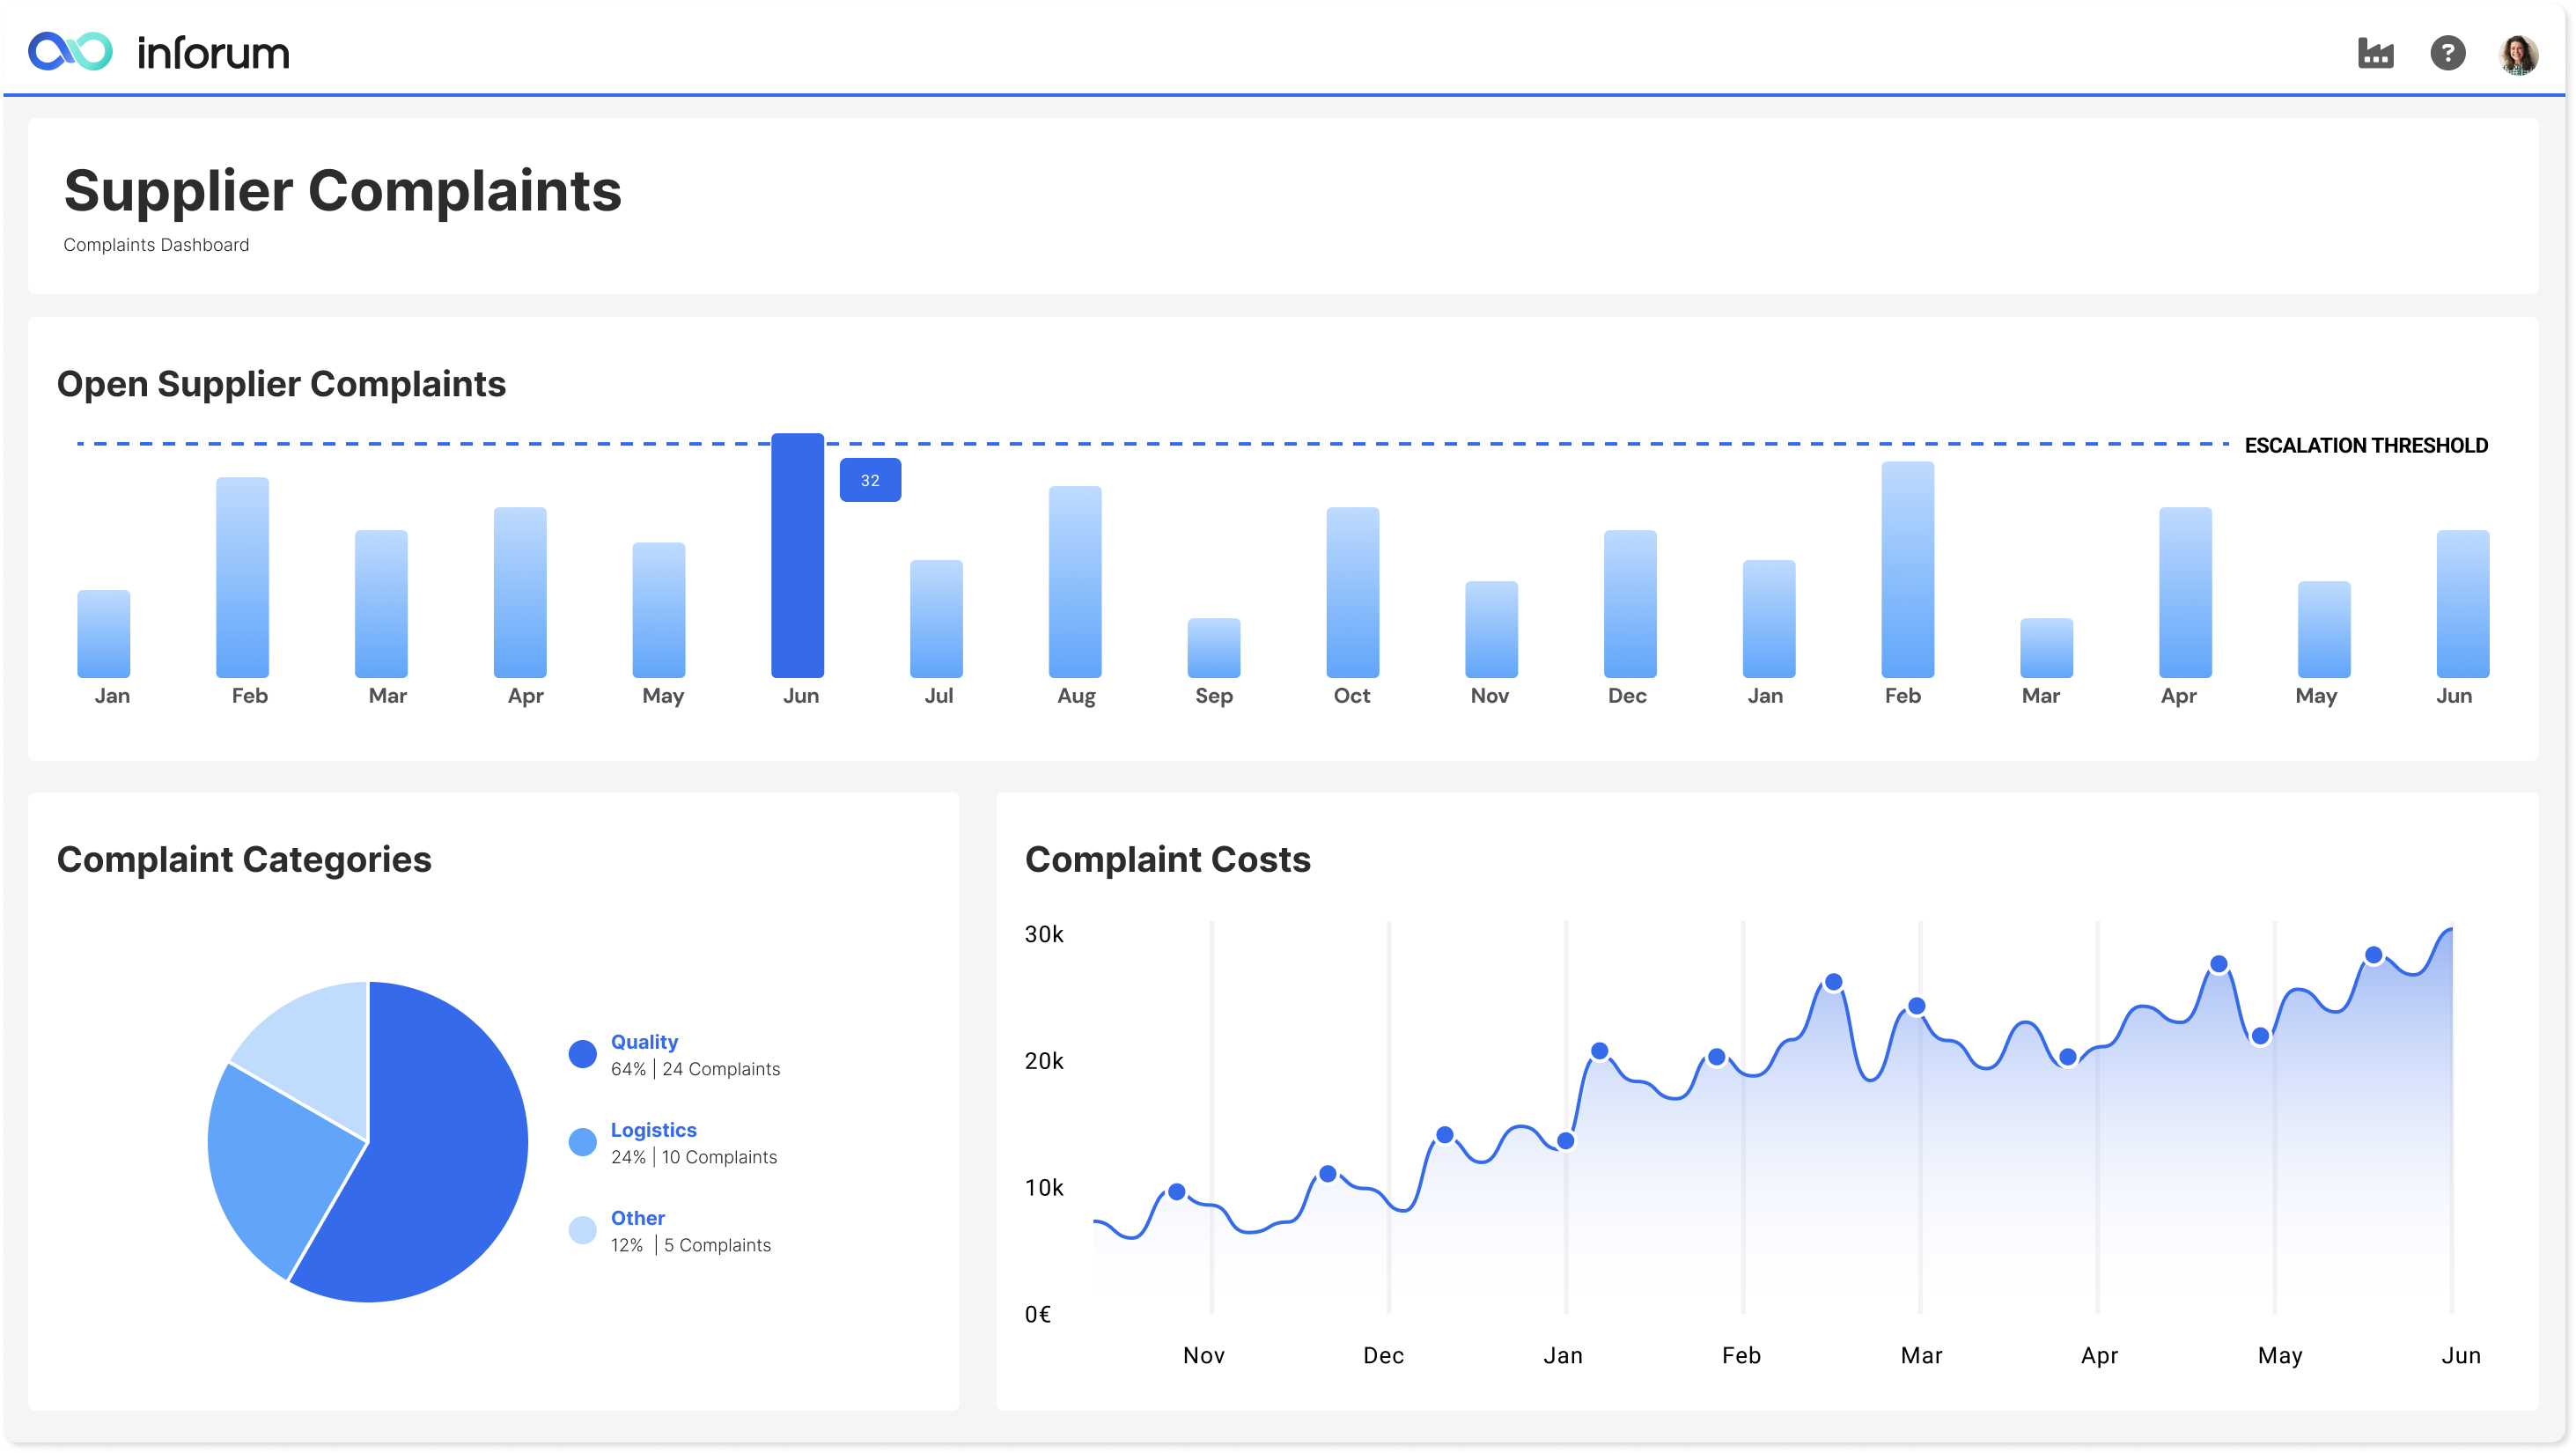Screen dimensions: 2576x1453
Task: Click the Other category link in legend
Action: [x=637, y=1218]
